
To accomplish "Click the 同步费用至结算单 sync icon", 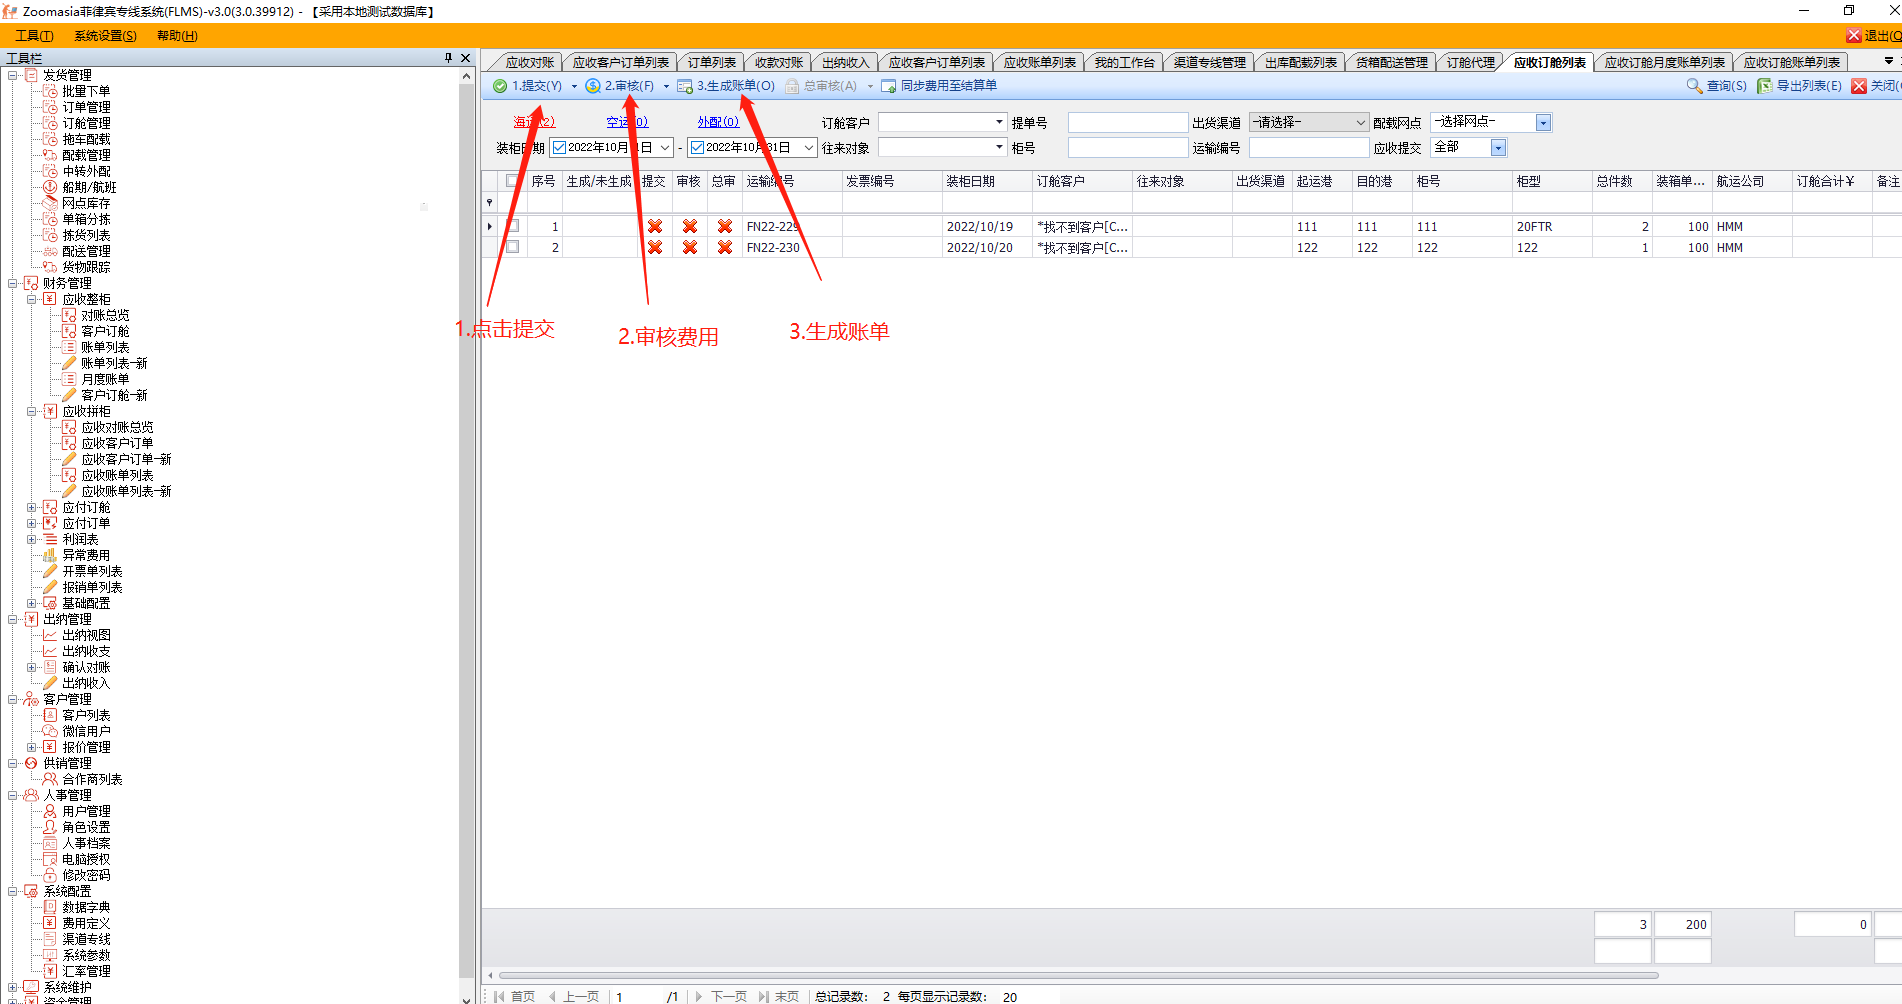I will point(888,86).
